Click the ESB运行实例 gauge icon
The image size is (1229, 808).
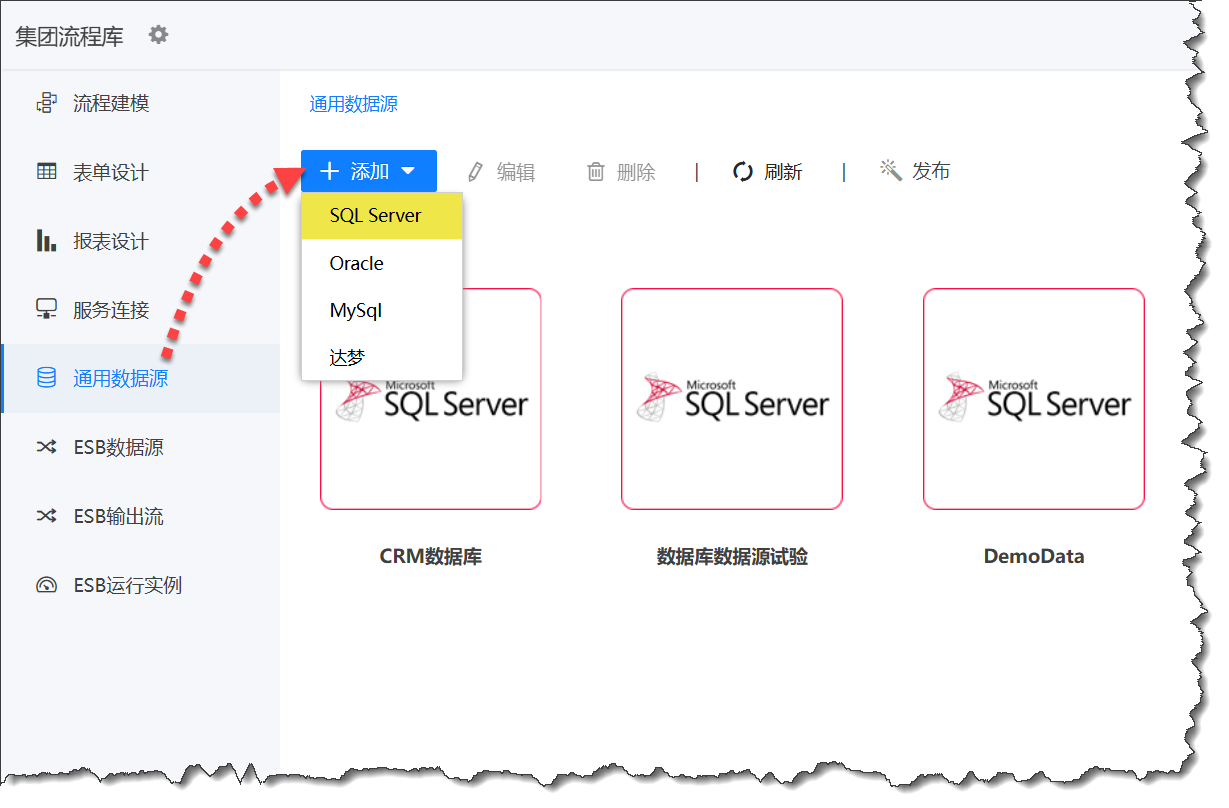coord(46,585)
